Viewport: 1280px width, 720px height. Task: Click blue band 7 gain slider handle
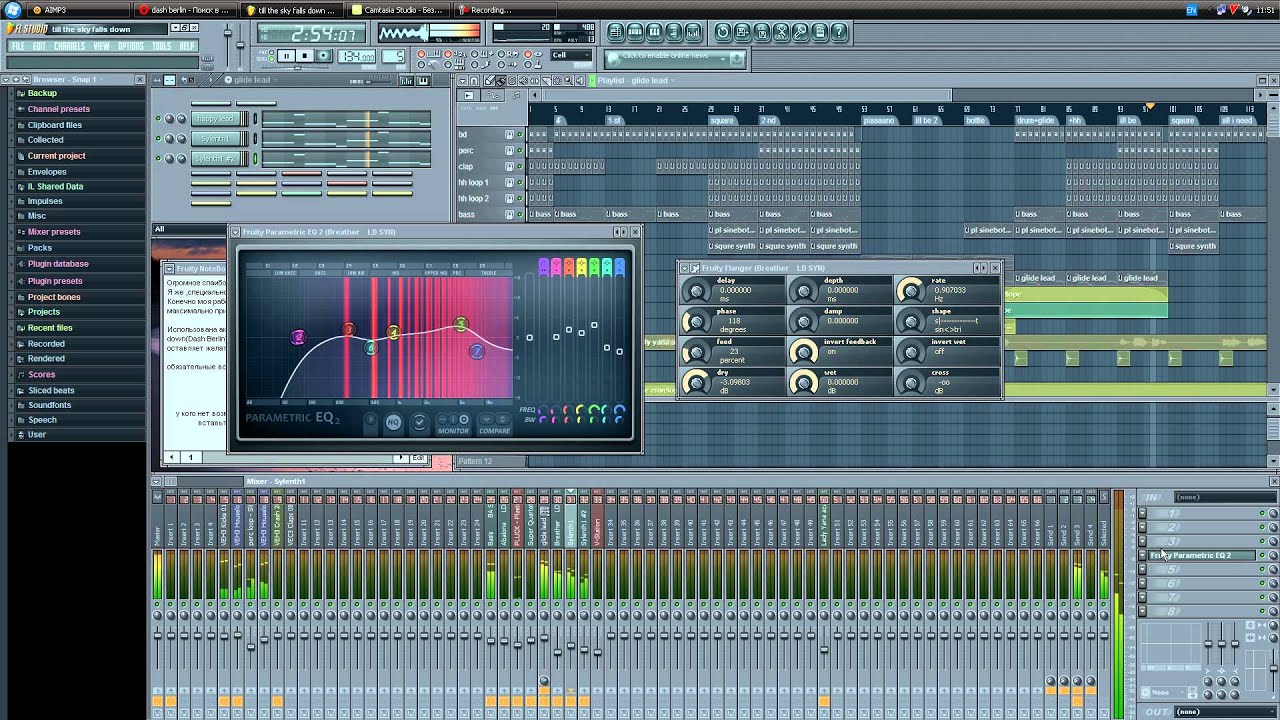[619, 350]
